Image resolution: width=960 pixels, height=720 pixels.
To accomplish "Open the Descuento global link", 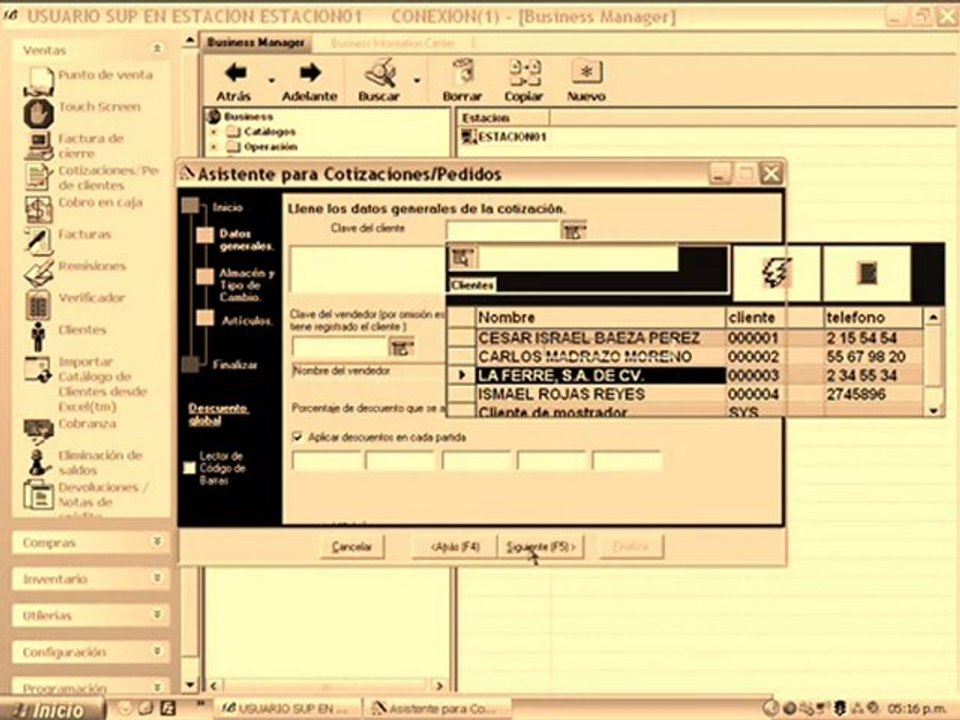I will coord(218,414).
